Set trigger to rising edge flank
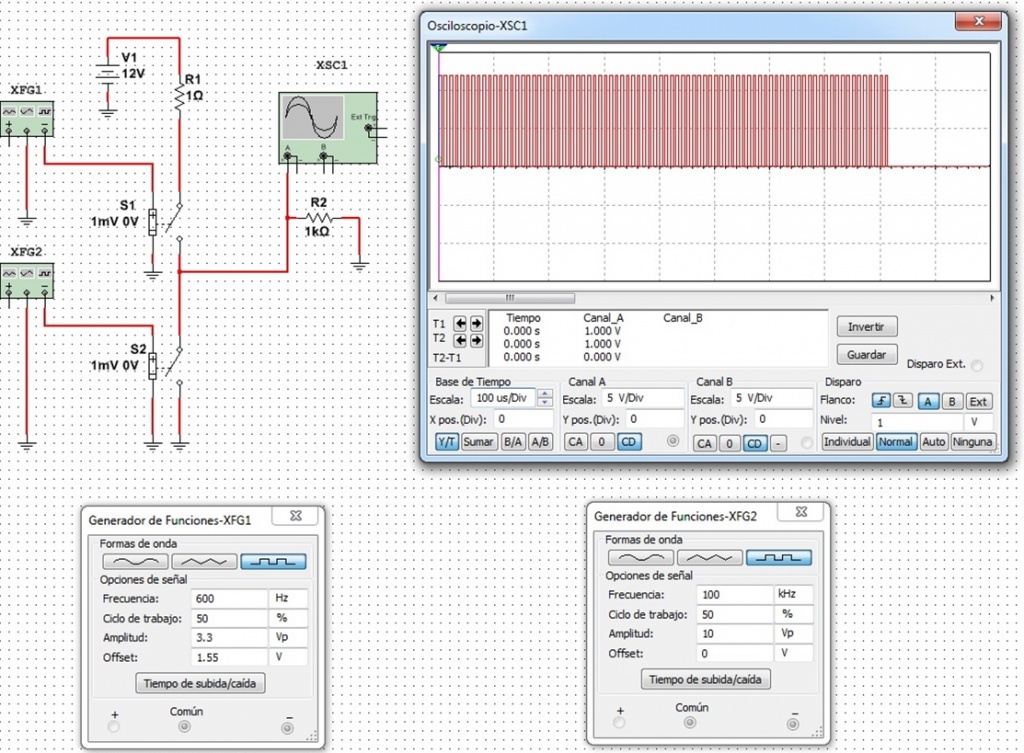The width and height of the screenshot is (1024, 753). pyautogui.click(x=880, y=401)
